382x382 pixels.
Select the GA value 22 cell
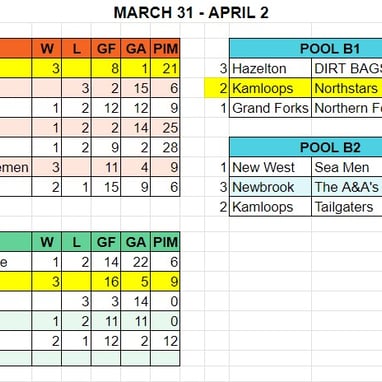click(136, 262)
